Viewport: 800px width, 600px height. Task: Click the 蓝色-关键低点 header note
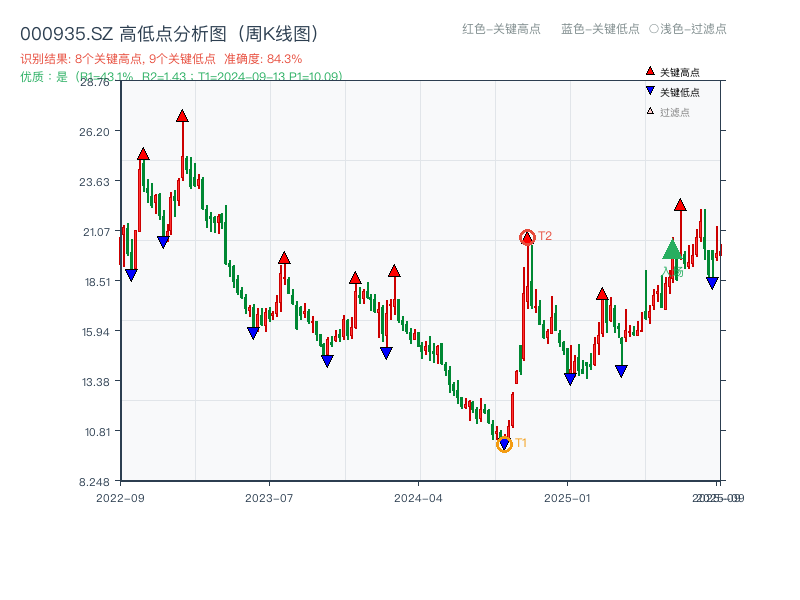pos(600,29)
